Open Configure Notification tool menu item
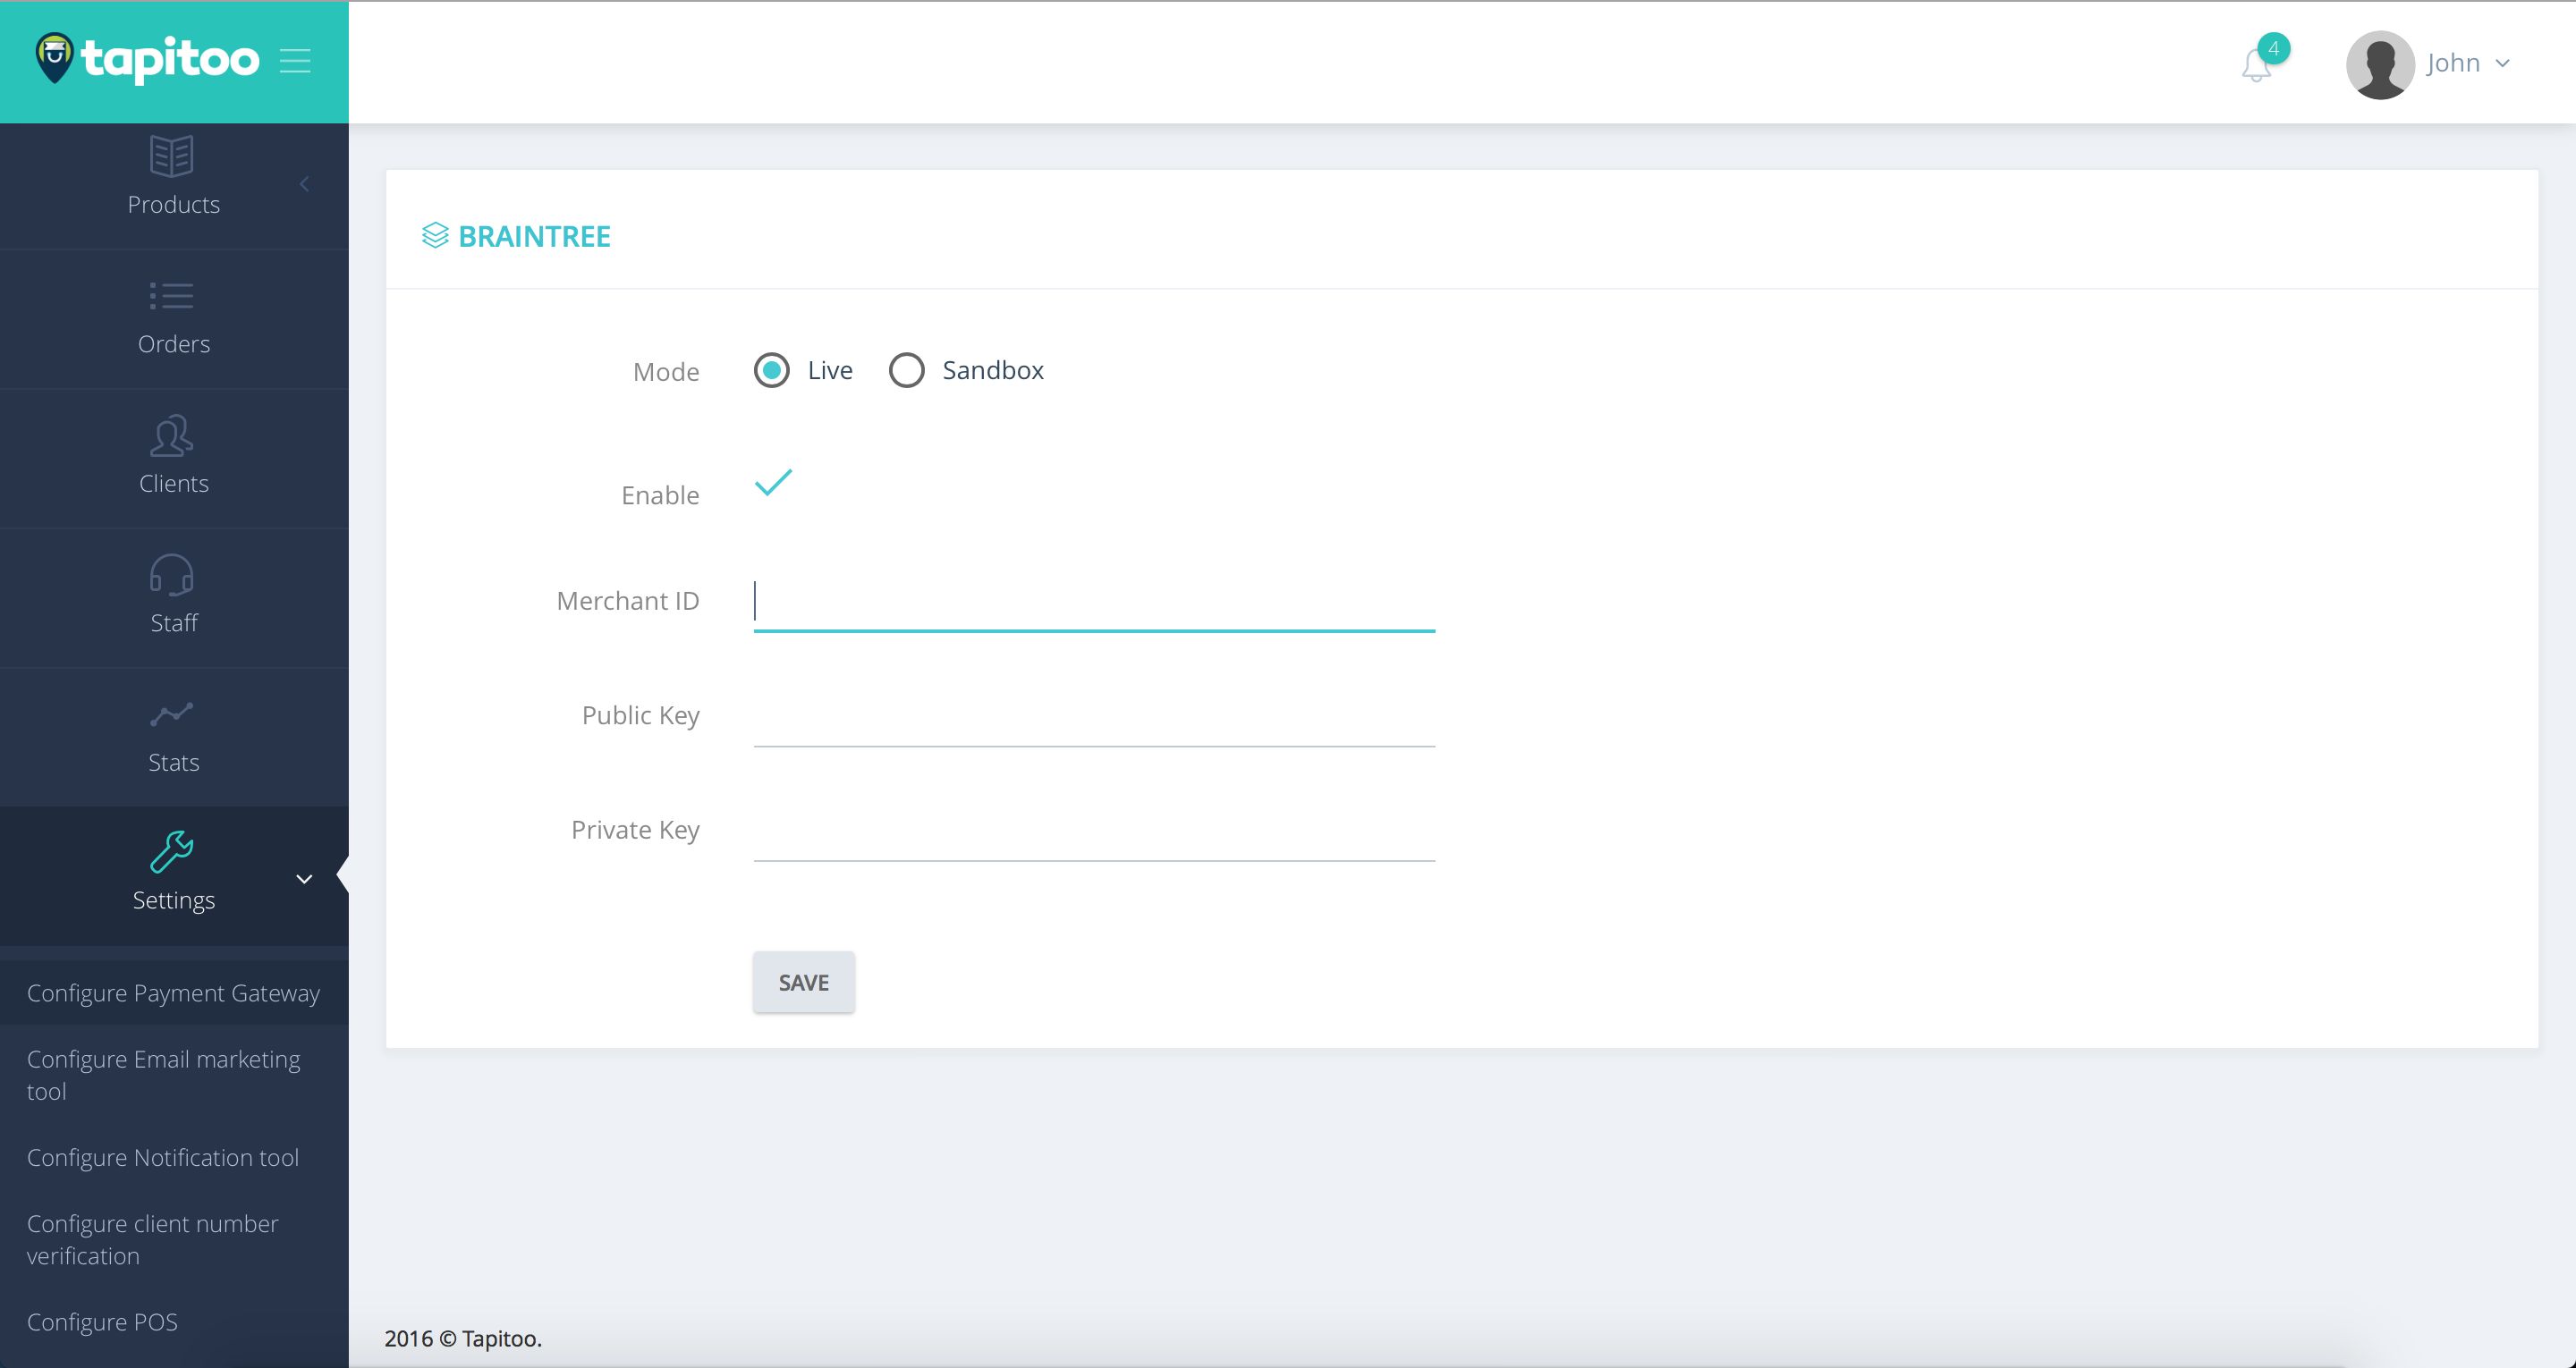This screenshot has height=1368, width=2576. pos(163,1157)
